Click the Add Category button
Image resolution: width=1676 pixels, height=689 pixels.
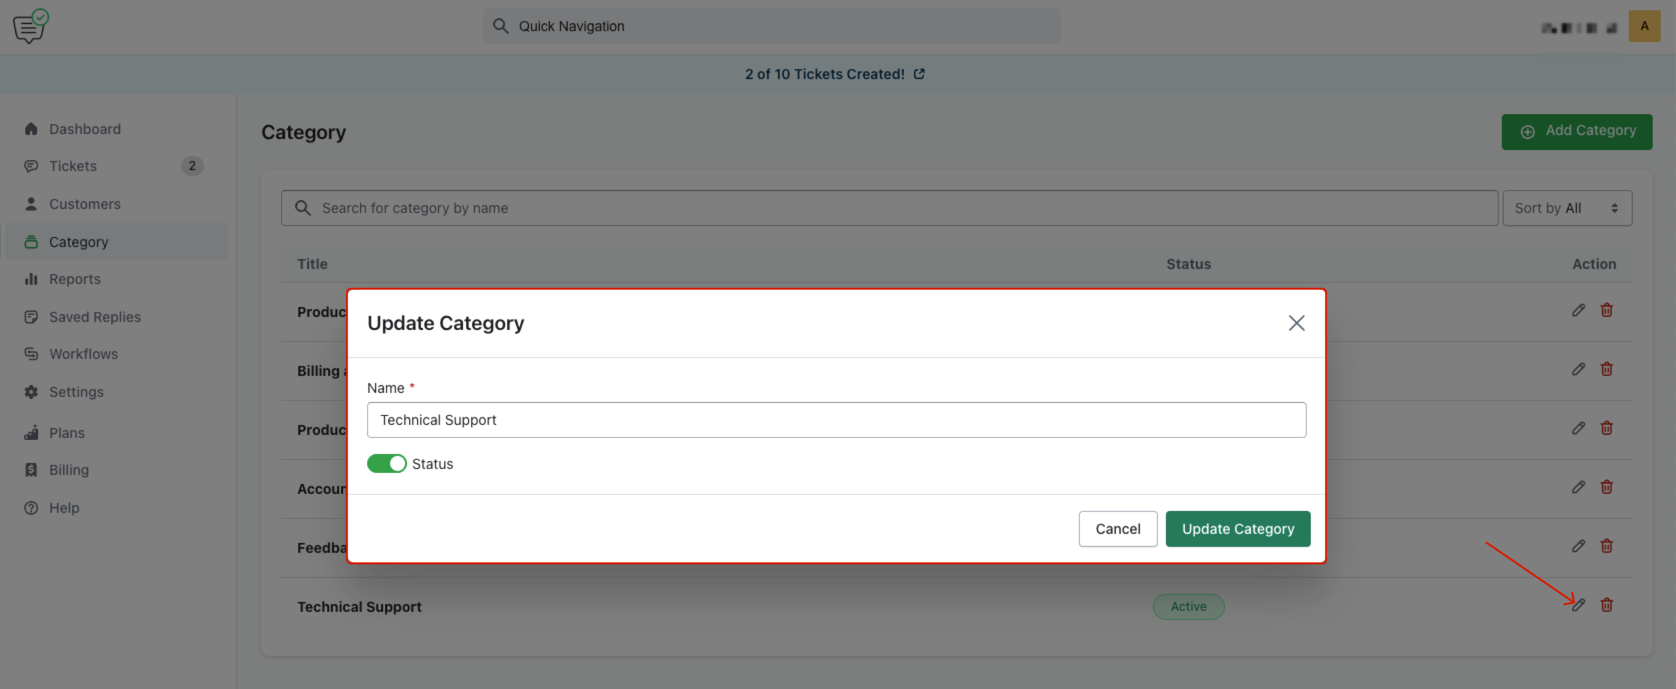coord(1576,131)
